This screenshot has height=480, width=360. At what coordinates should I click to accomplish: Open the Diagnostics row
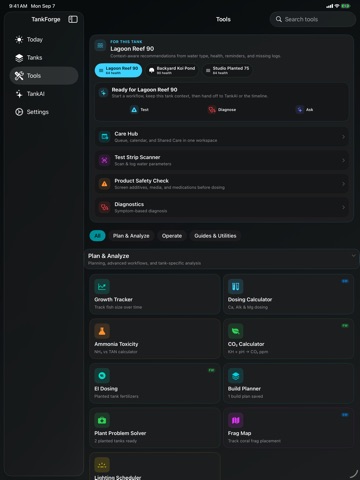pos(222,207)
